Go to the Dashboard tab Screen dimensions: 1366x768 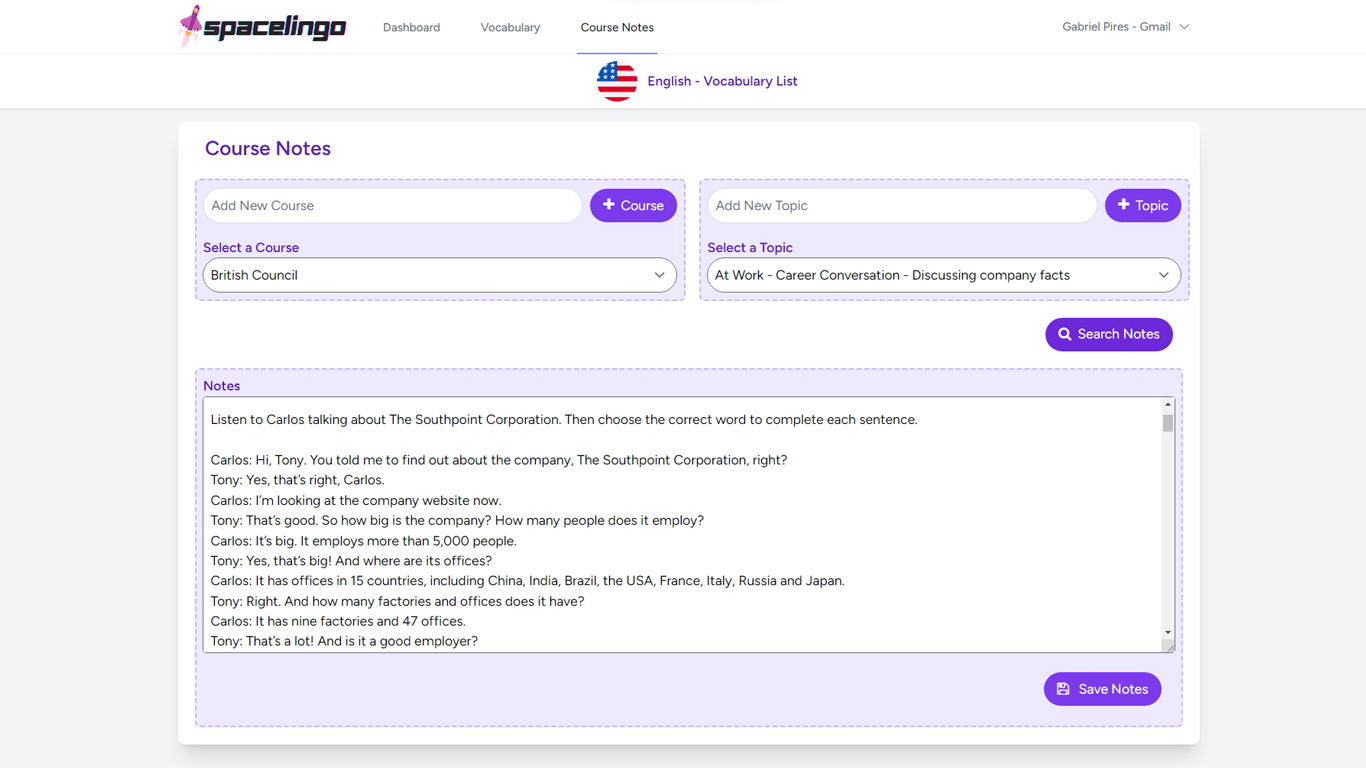pos(411,27)
